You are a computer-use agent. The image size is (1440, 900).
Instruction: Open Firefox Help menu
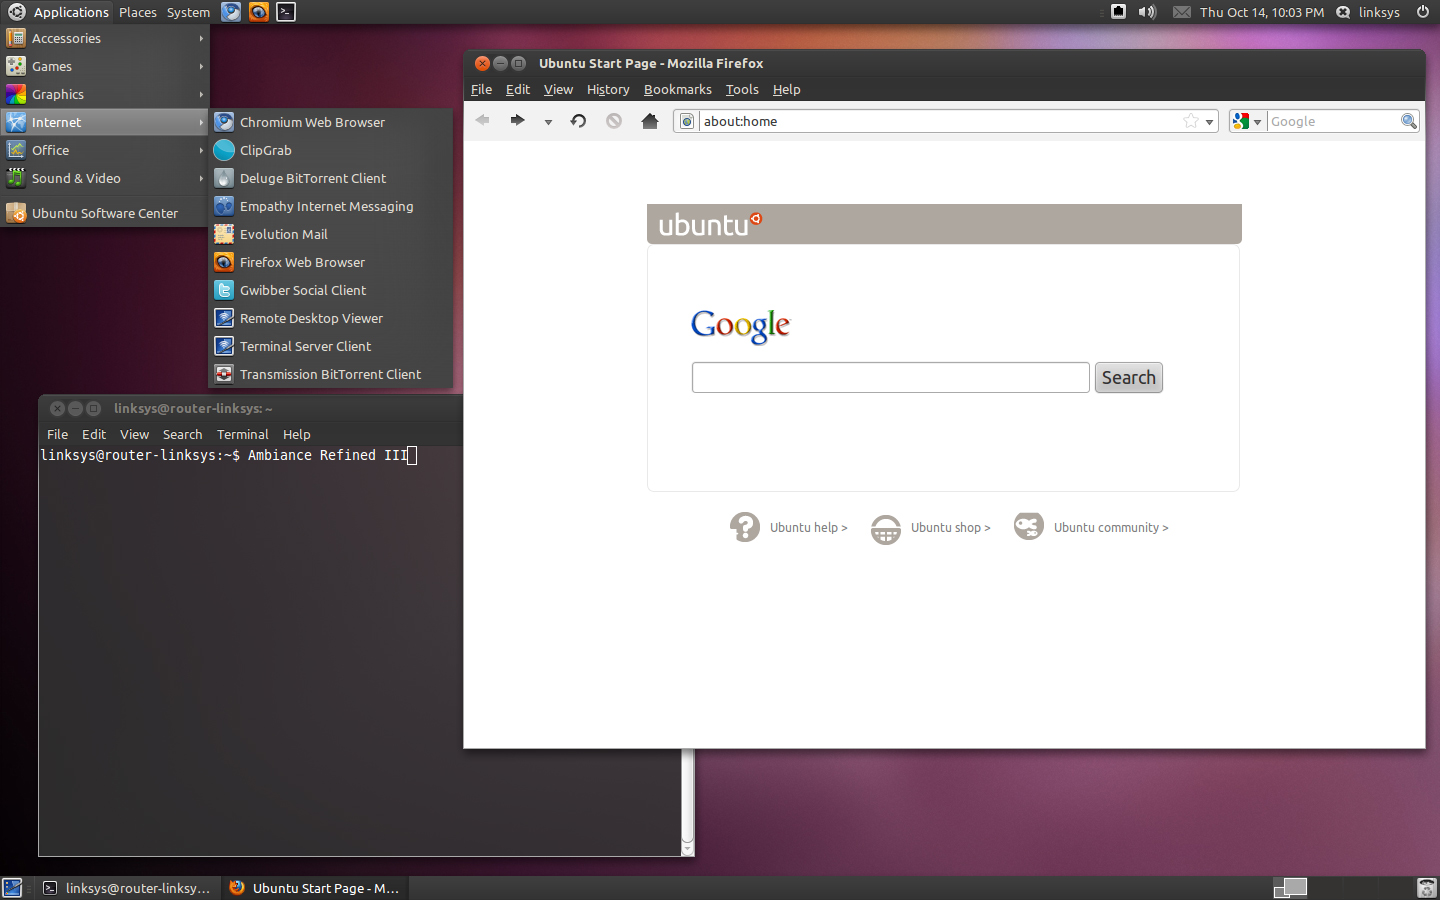click(x=786, y=89)
